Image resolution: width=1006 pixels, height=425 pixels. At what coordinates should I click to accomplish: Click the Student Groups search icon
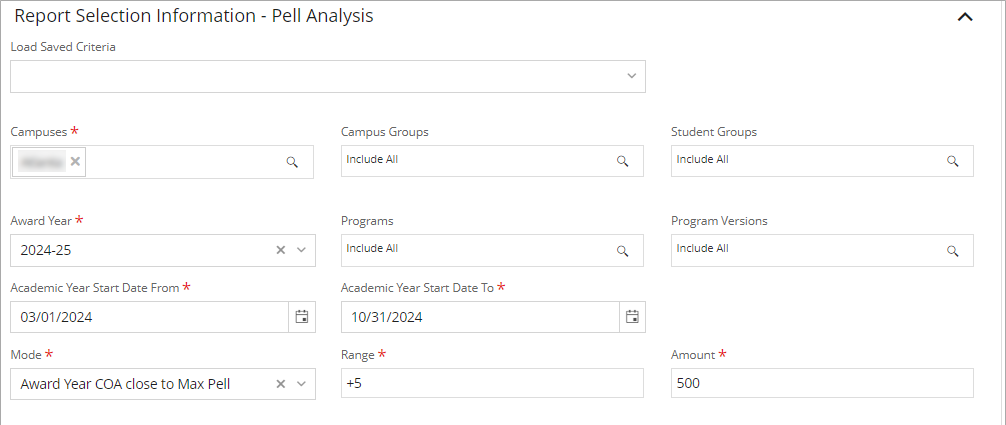pyautogui.click(x=953, y=161)
